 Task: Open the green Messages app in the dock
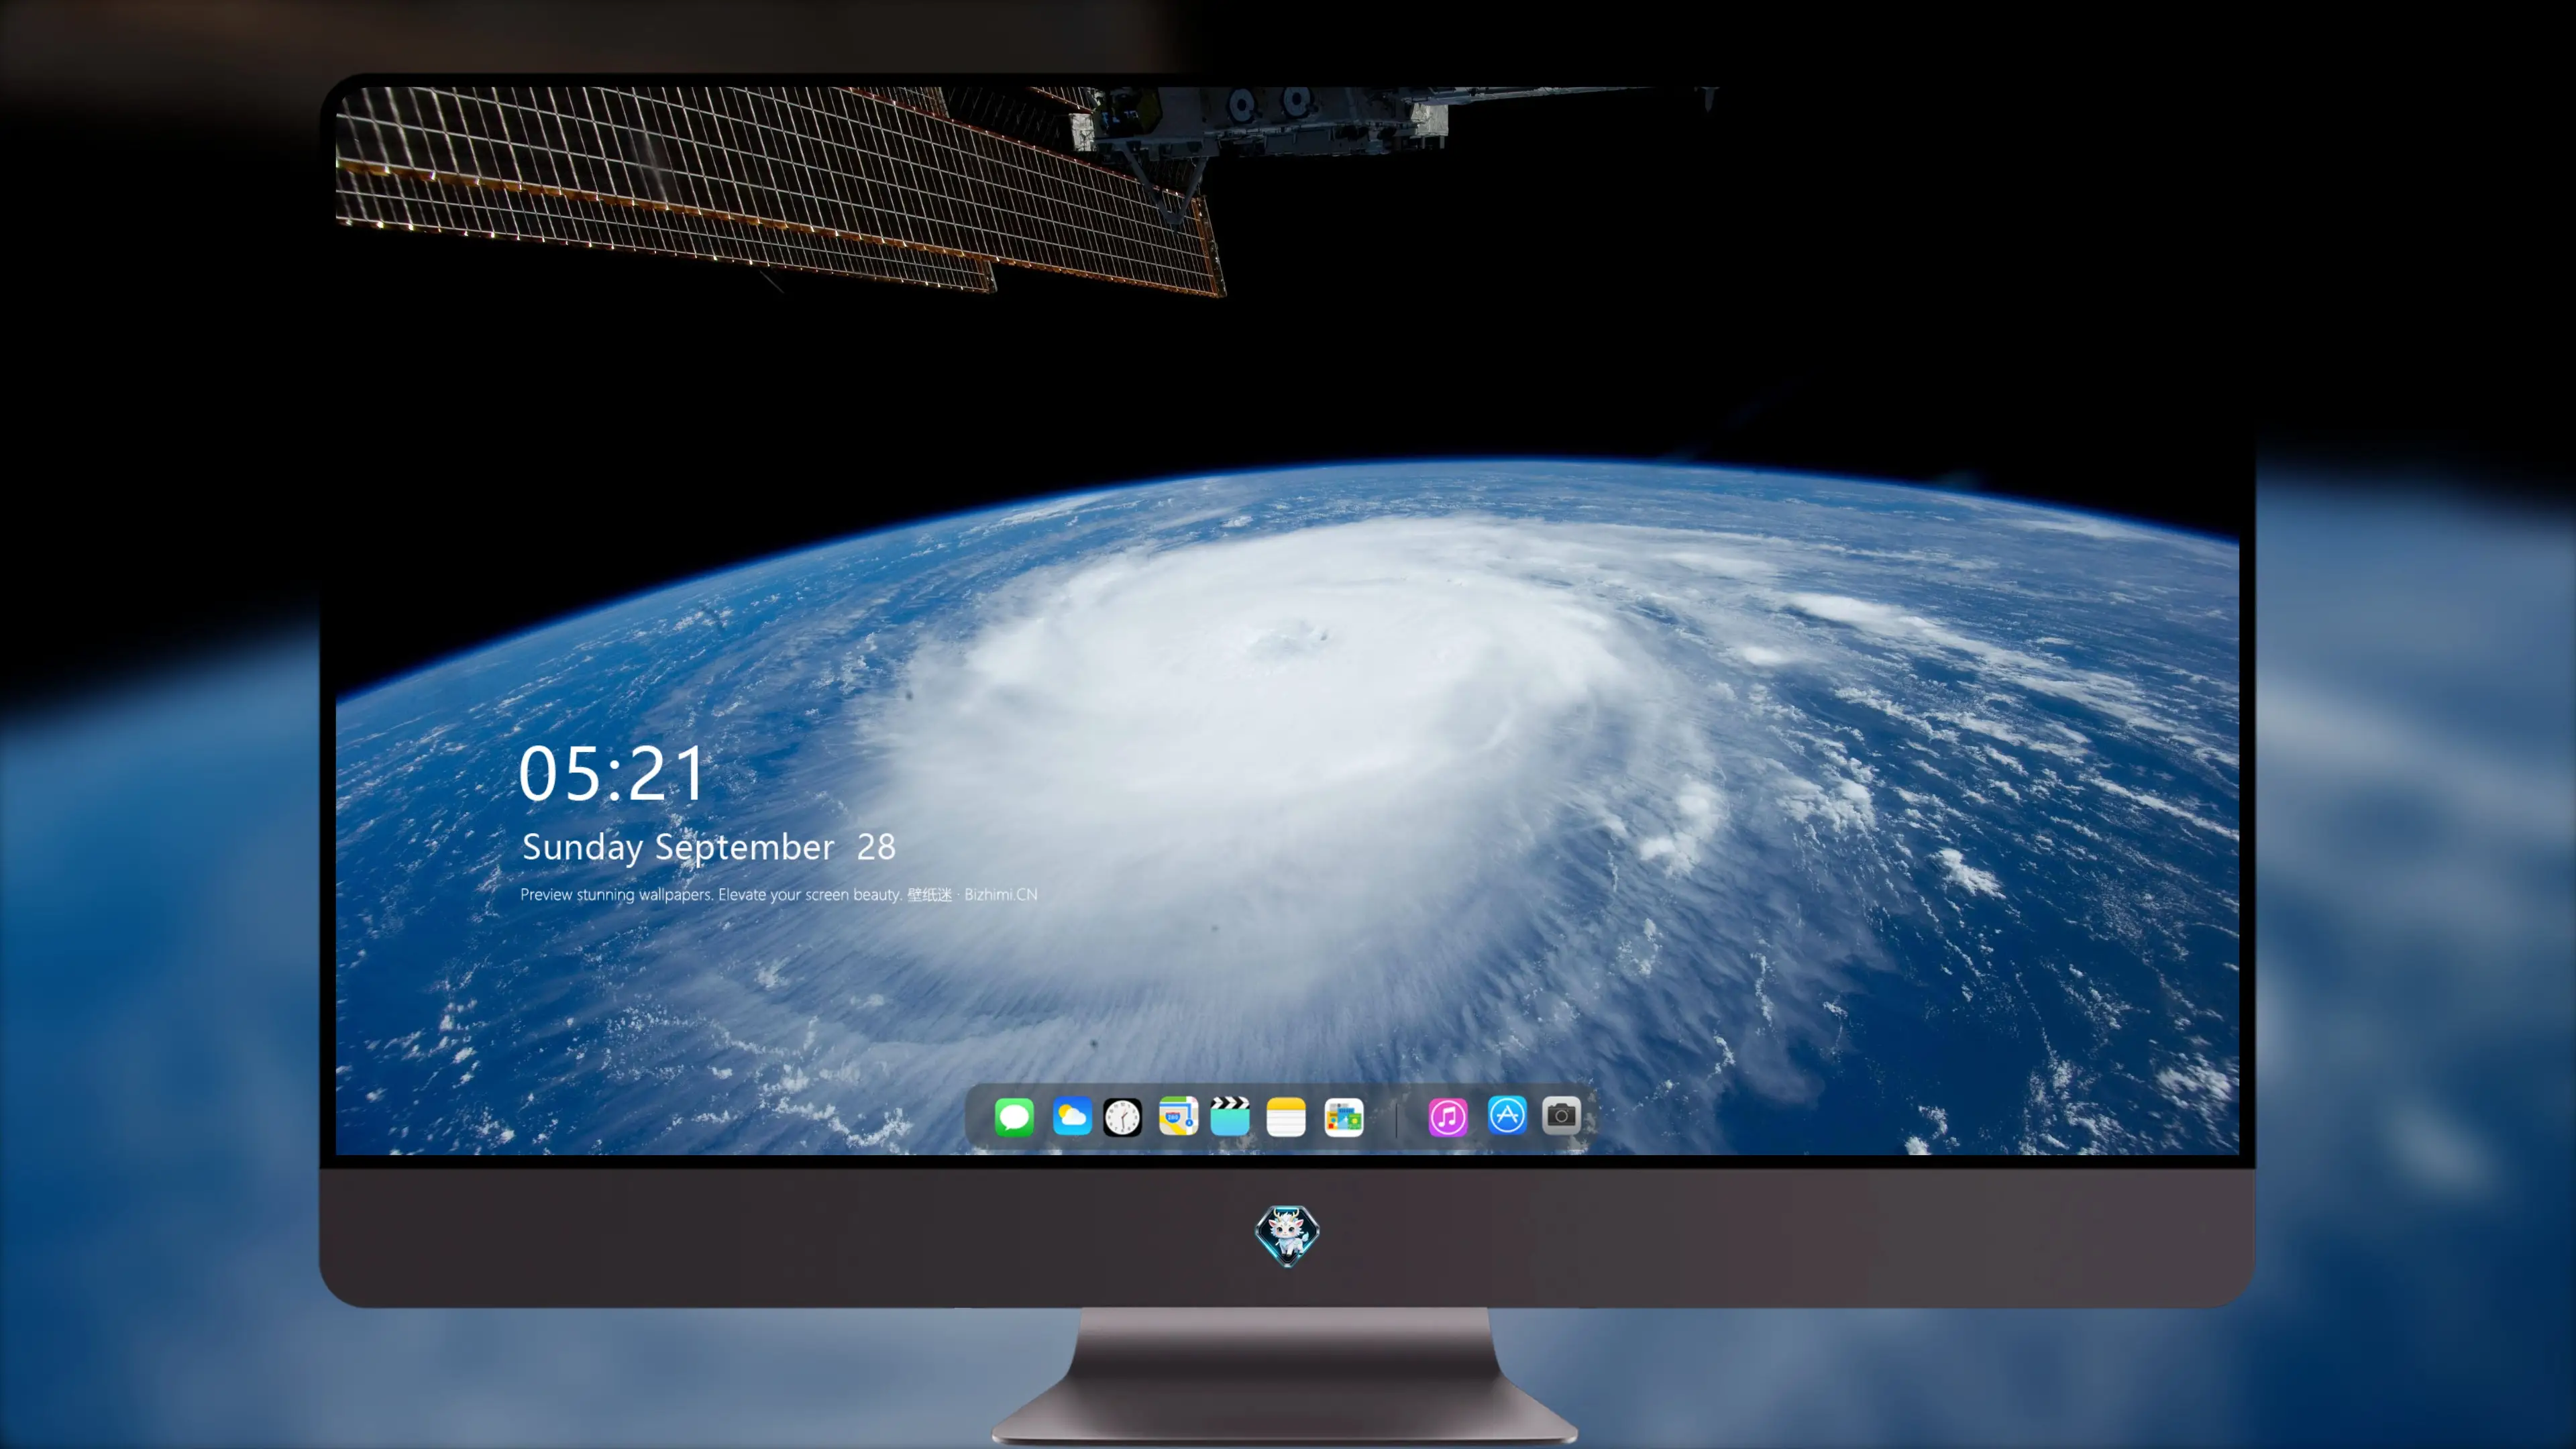click(x=1014, y=1116)
